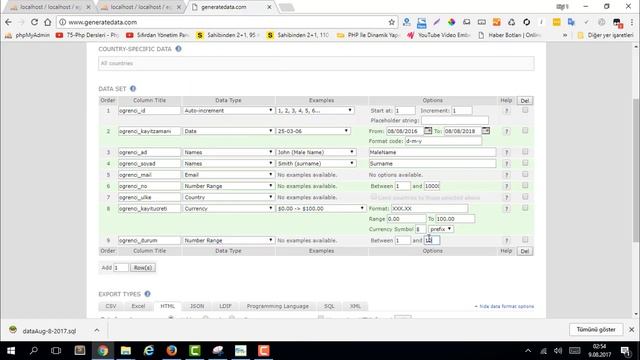
Task: Open the Date data type dropdown
Action: 228,131
